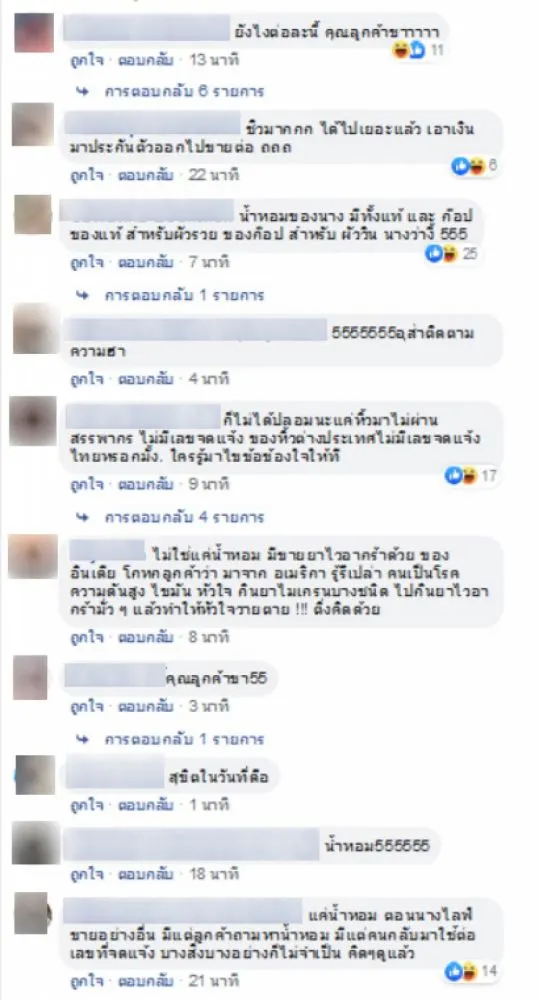The width and height of the screenshot is (539, 1000).
Task: Open the 18 minutes timestamp link
Action: (214, 874)
